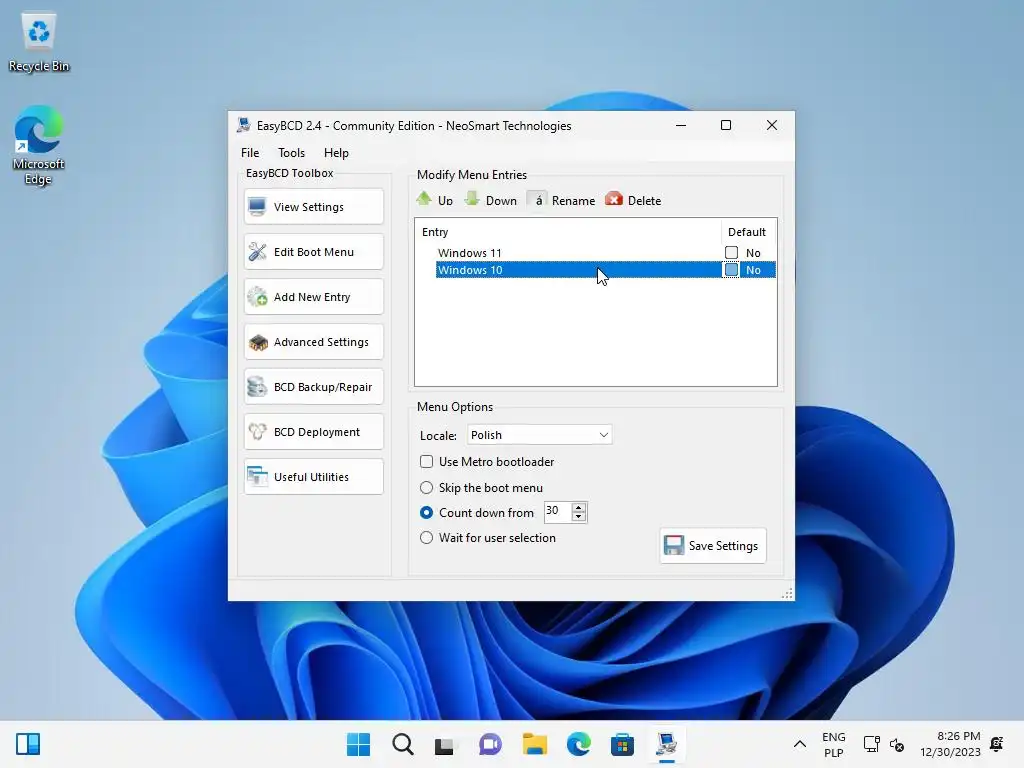Open the Windows Start menu
The width and height of the screenshot is (1024, 768).
[358, 744]
